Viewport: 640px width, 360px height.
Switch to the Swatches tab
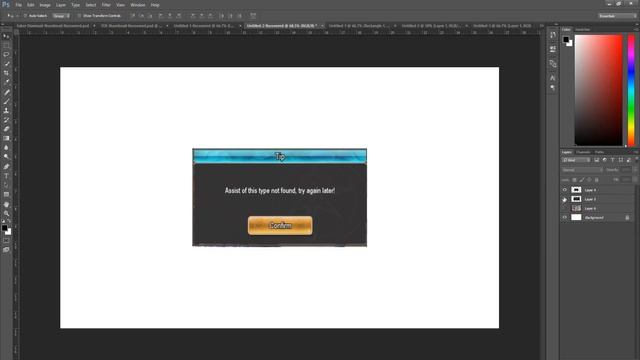tap(582, 29)
